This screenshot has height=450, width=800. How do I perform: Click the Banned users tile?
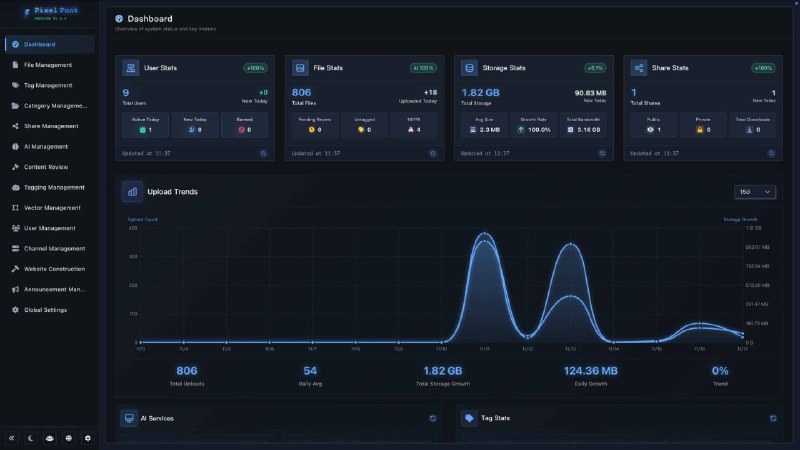[244, 125]
